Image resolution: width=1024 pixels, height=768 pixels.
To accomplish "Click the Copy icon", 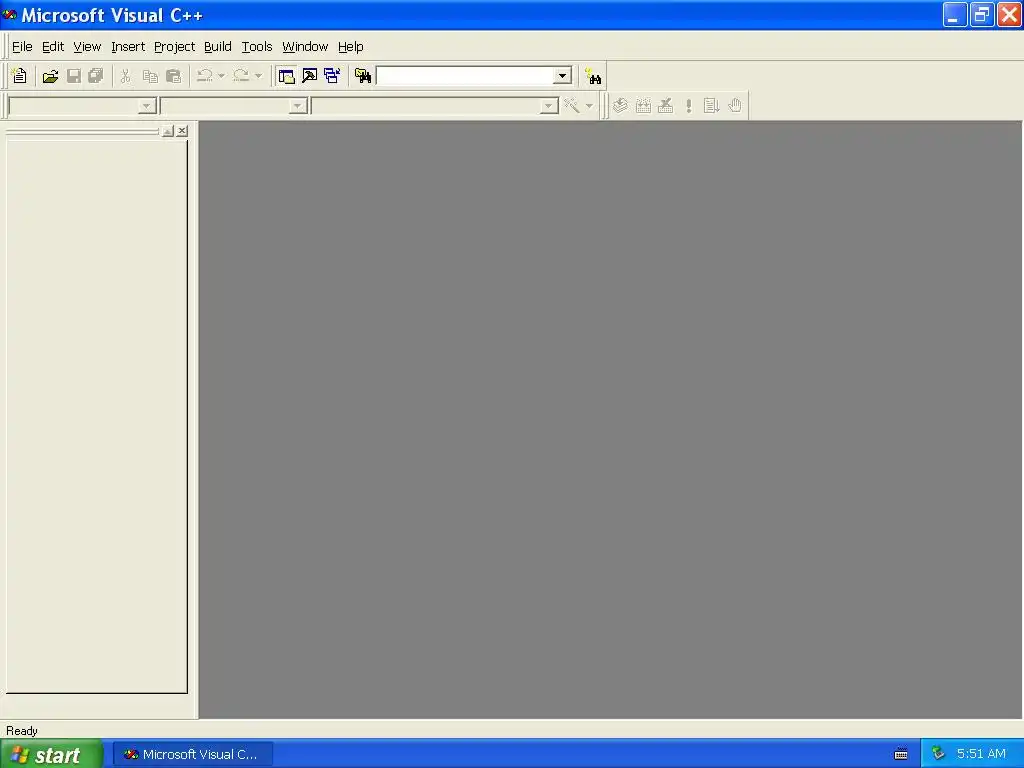I will point(150,76).
